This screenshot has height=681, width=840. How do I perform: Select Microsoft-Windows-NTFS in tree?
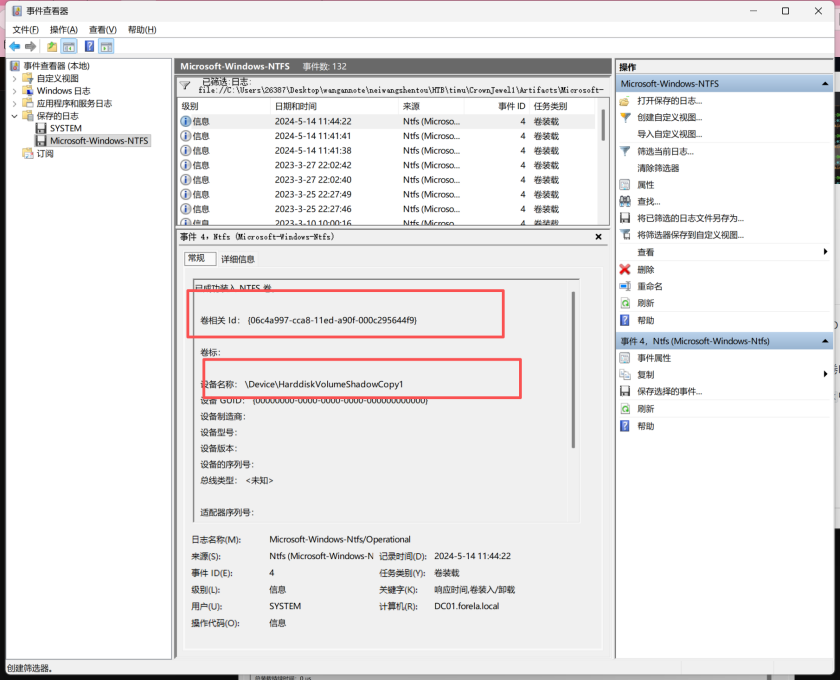(x=99, y=141)
